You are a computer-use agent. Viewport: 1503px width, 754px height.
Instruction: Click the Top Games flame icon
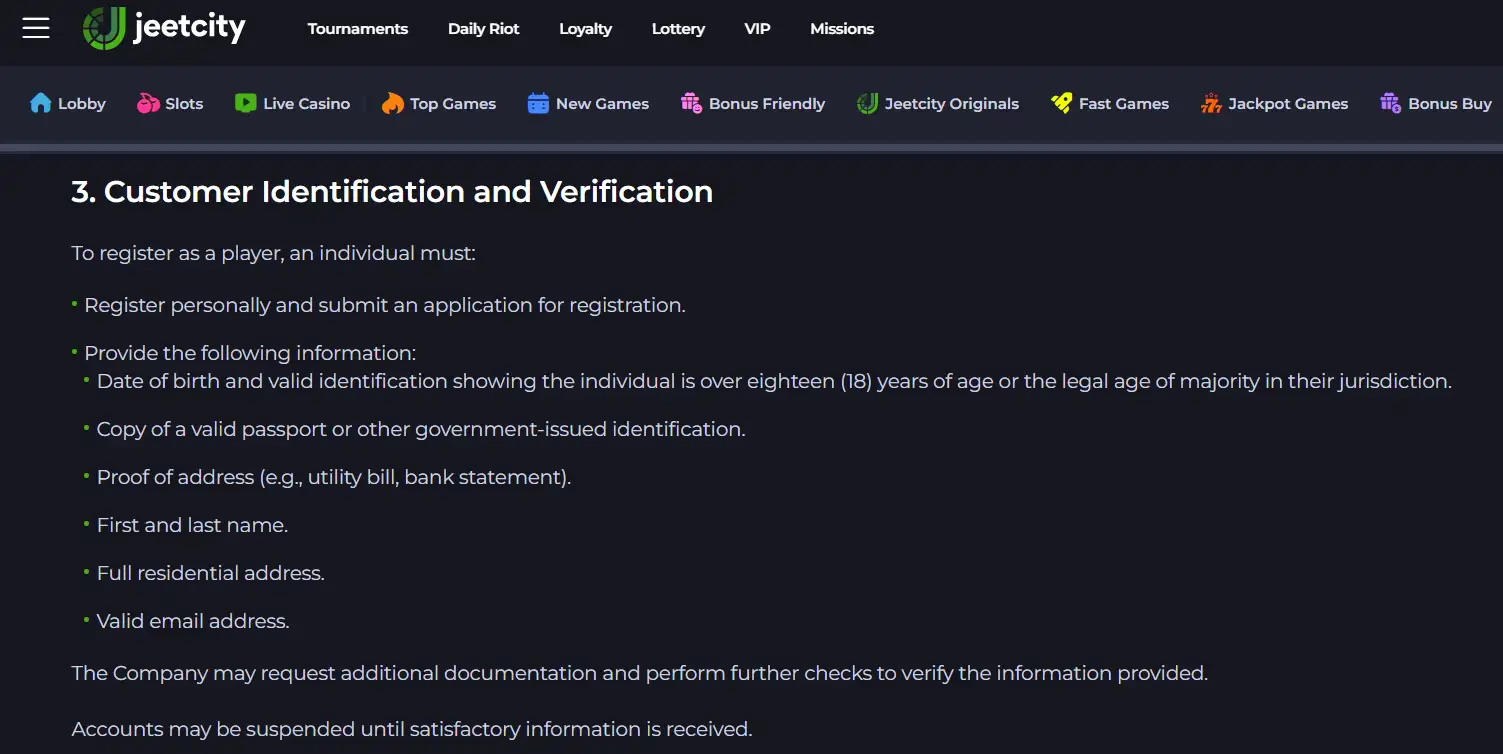[x=392, y=103]
